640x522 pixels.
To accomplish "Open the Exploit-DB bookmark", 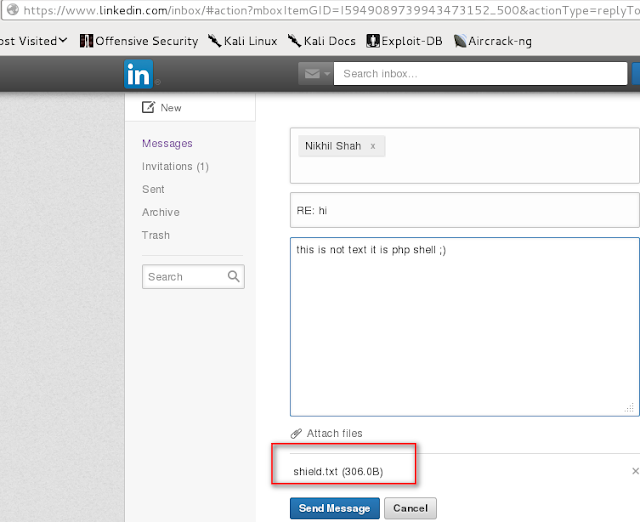I will click(404, 41).
